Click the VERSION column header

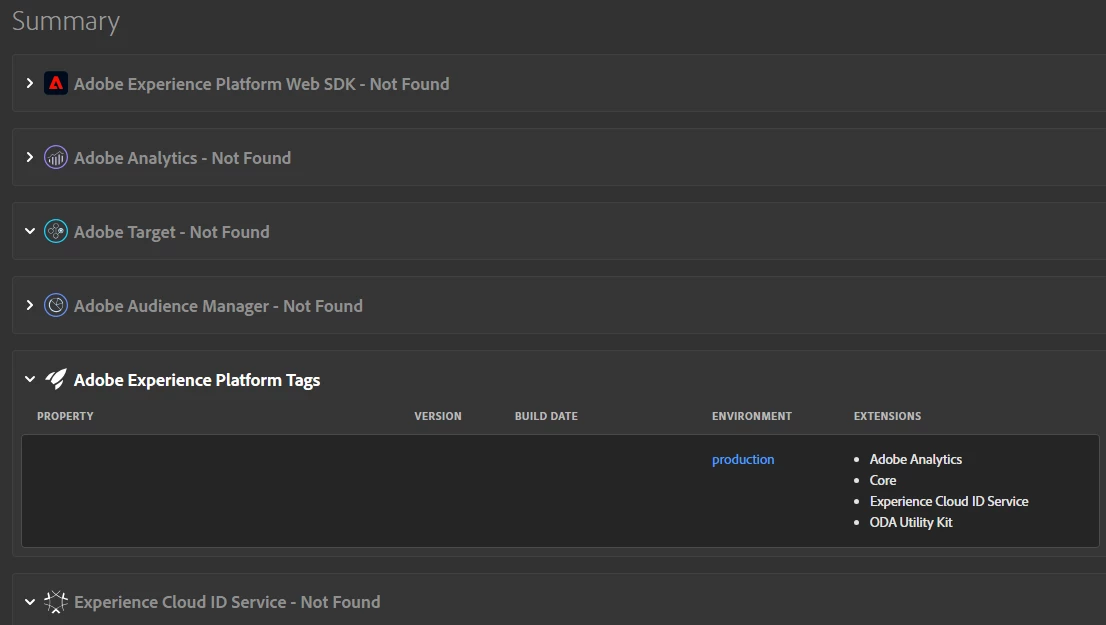(438, 416)
